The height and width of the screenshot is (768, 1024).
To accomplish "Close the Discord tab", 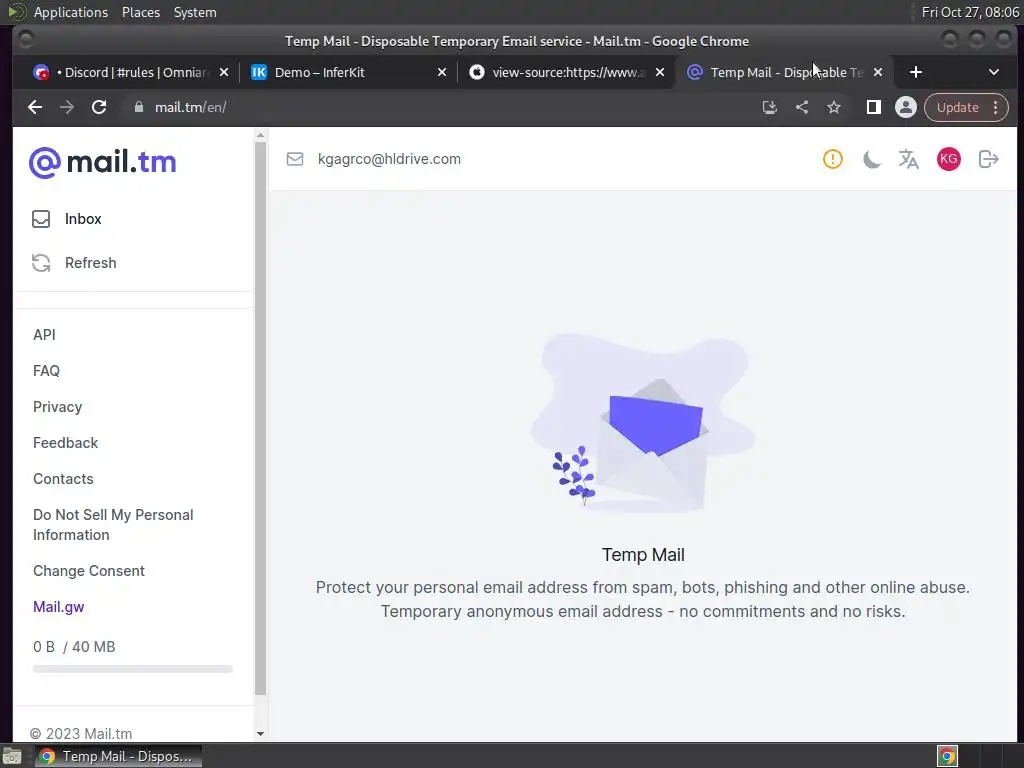I will (x=224, y=72).
